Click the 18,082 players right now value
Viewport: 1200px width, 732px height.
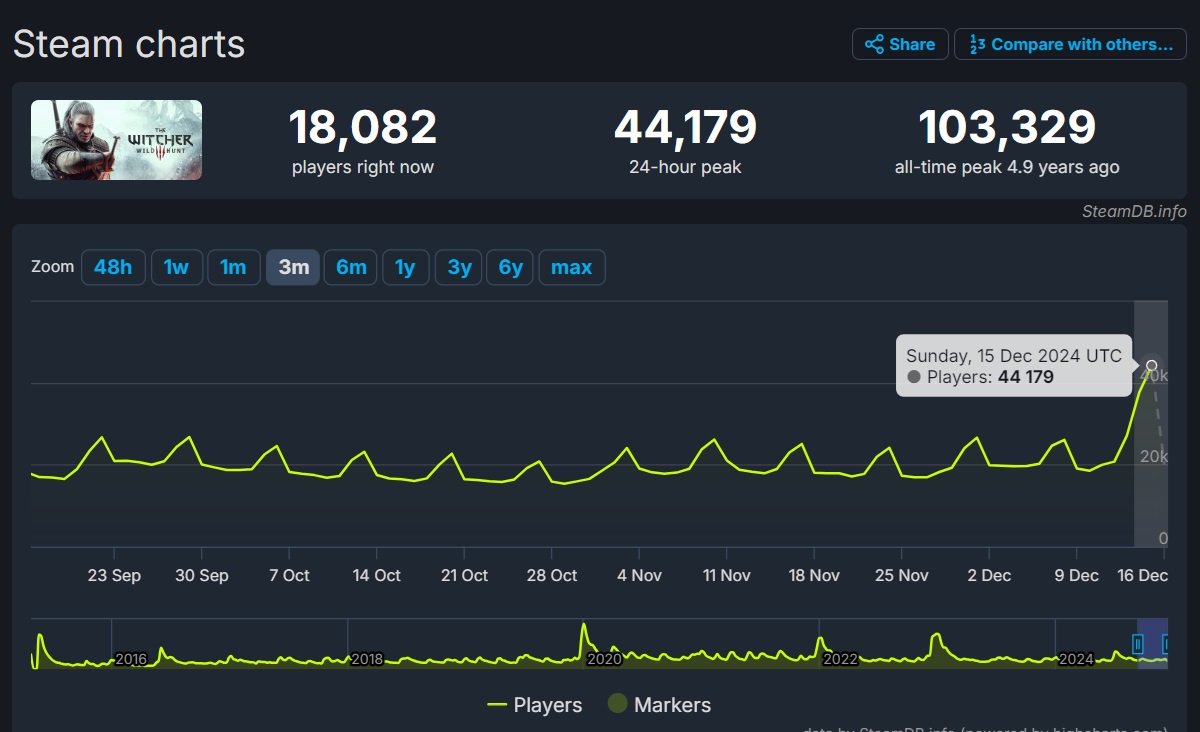(x=363, y=128)
